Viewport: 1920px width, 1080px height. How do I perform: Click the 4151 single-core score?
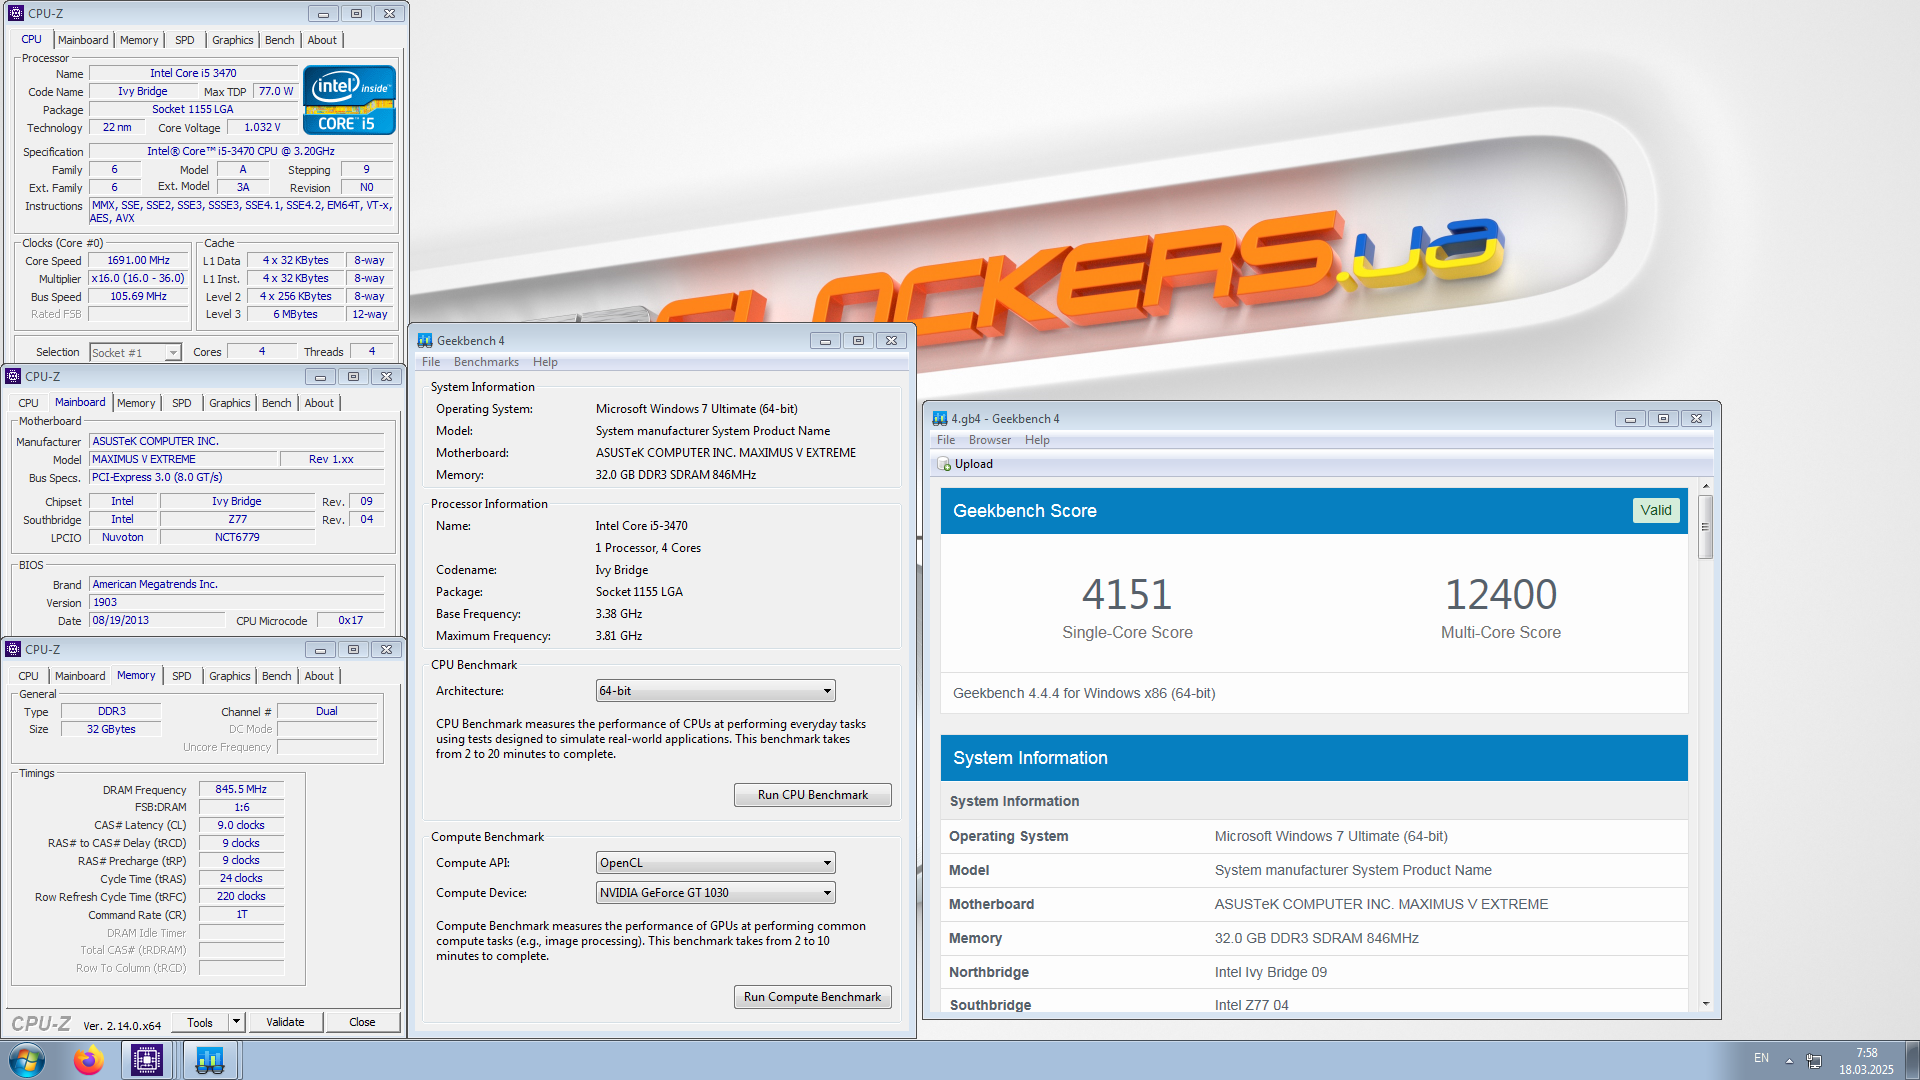[1127, 595]
